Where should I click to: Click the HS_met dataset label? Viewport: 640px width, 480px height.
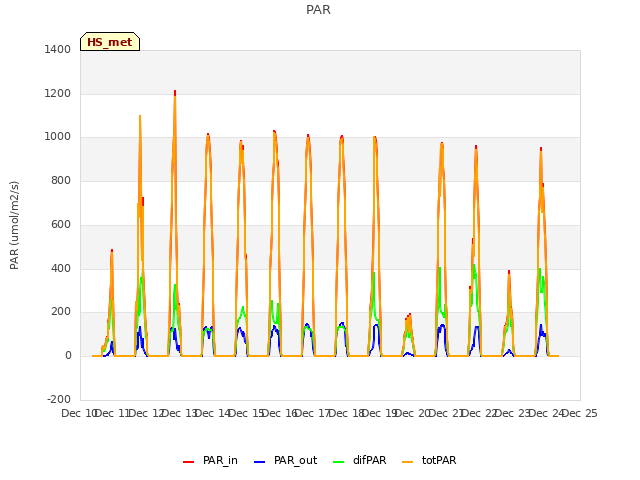[x=110, y=42]
